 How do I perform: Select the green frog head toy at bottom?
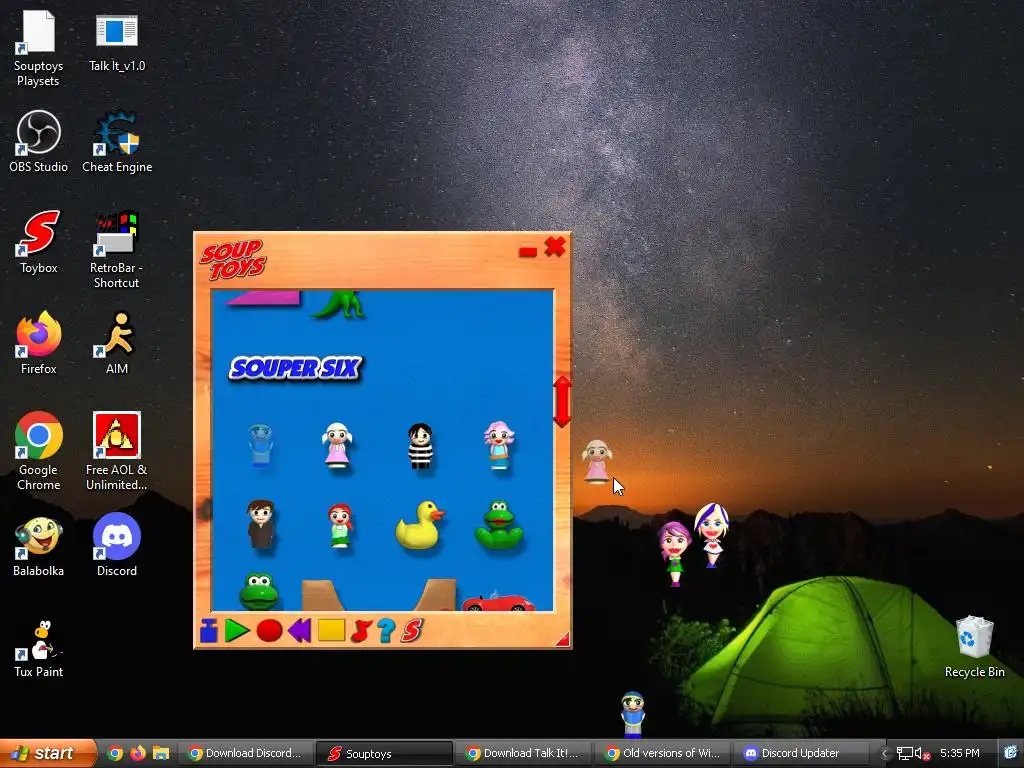point(259,592)
